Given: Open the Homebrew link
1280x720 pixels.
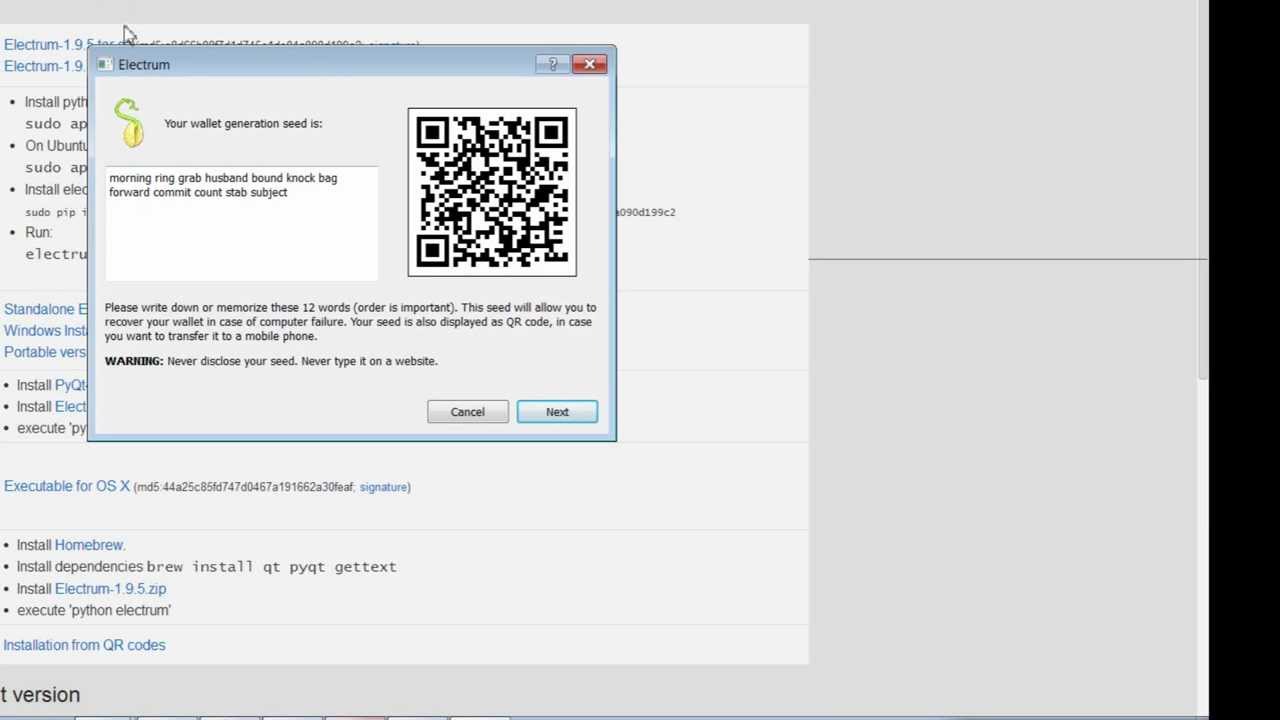Looking at the screenshot, I should point(89,545).
